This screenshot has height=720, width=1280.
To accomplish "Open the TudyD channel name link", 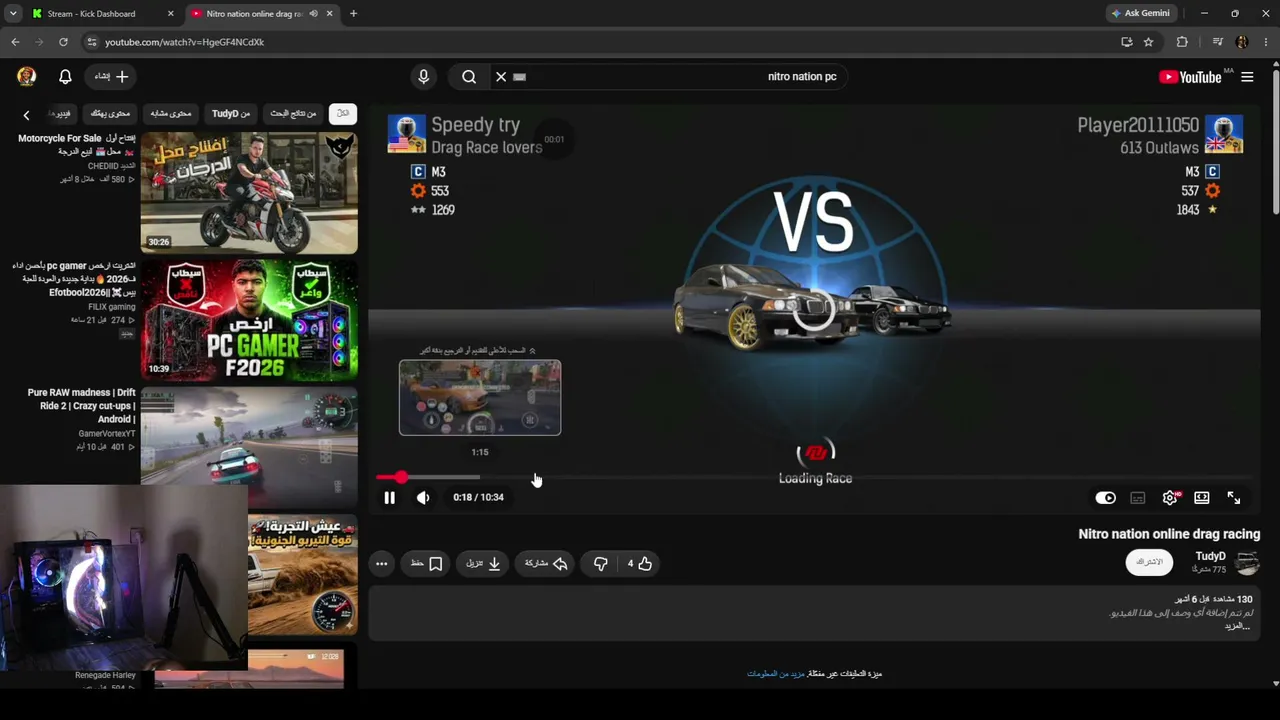I will pyautogui.click(x=1210, y=556).
